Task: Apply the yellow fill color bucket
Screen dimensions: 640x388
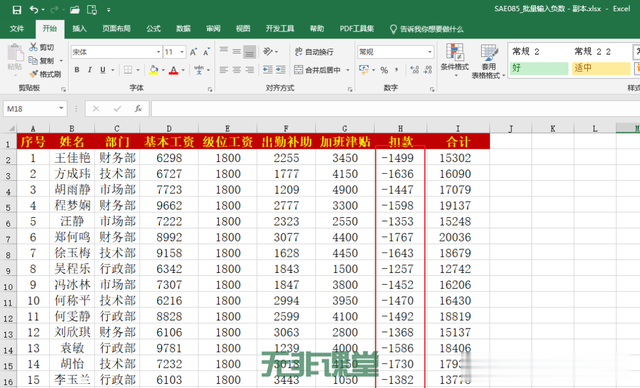Action: point(154,70)
